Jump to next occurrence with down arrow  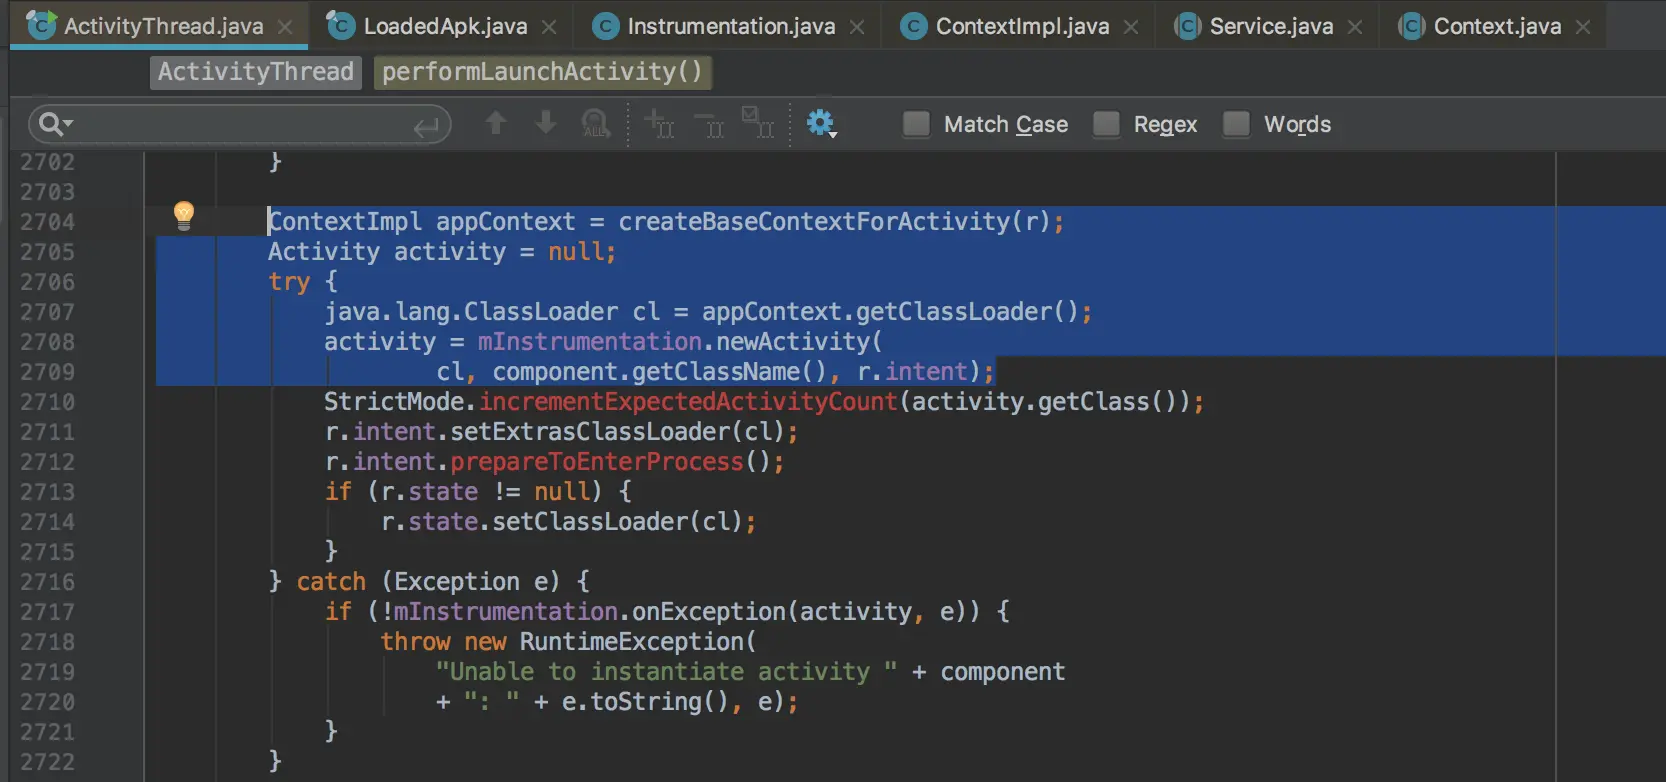[546, 123]
